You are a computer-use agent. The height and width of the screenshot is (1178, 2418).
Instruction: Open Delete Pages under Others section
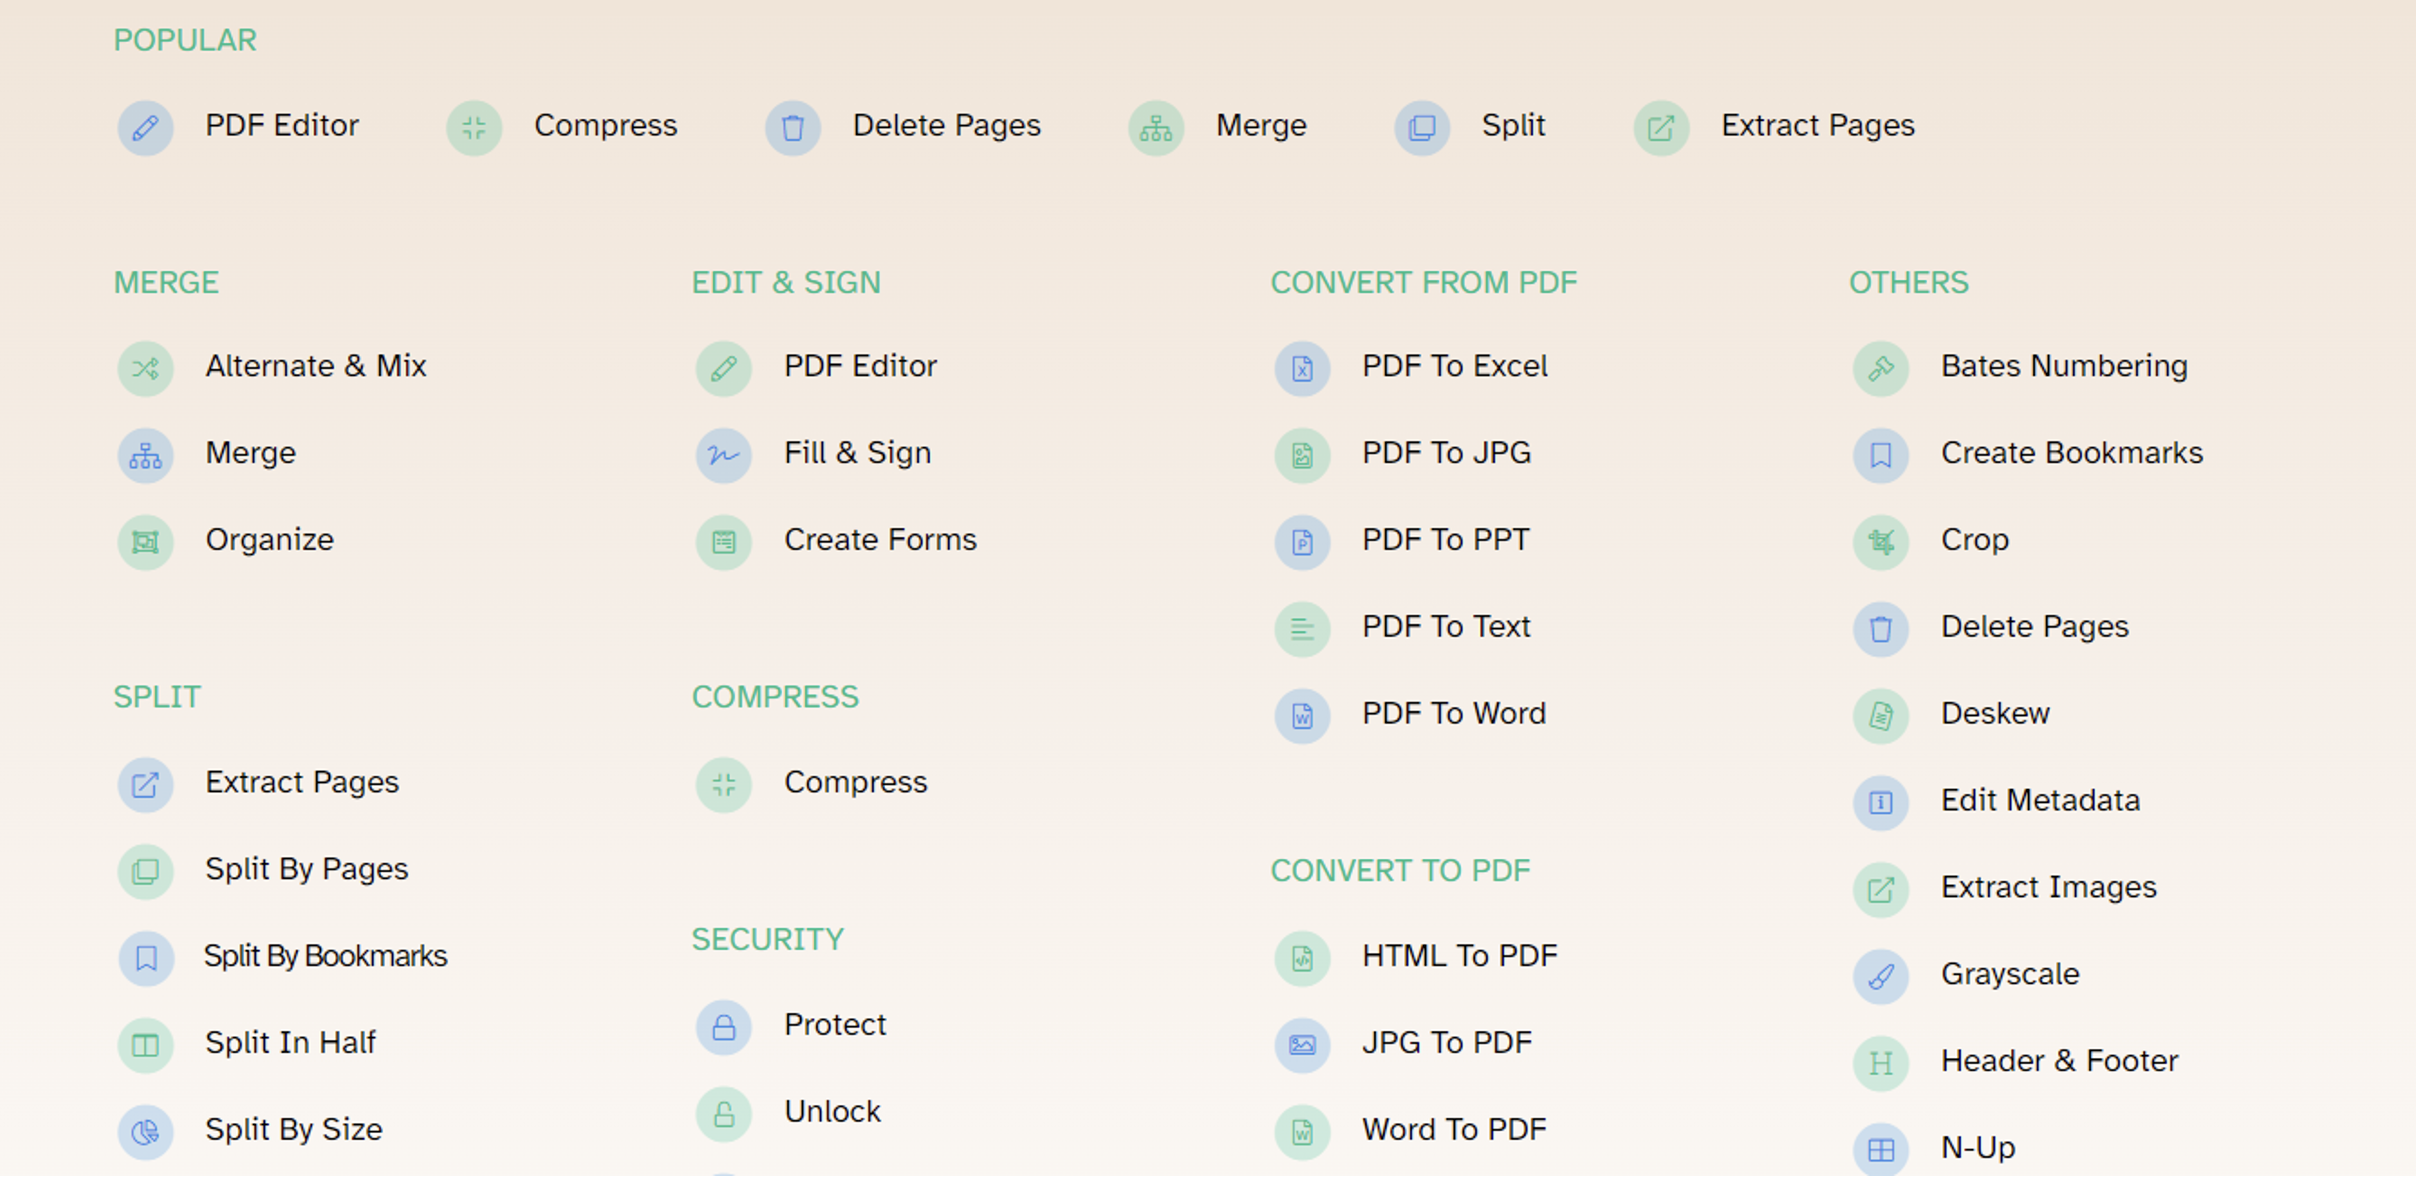2035,627
